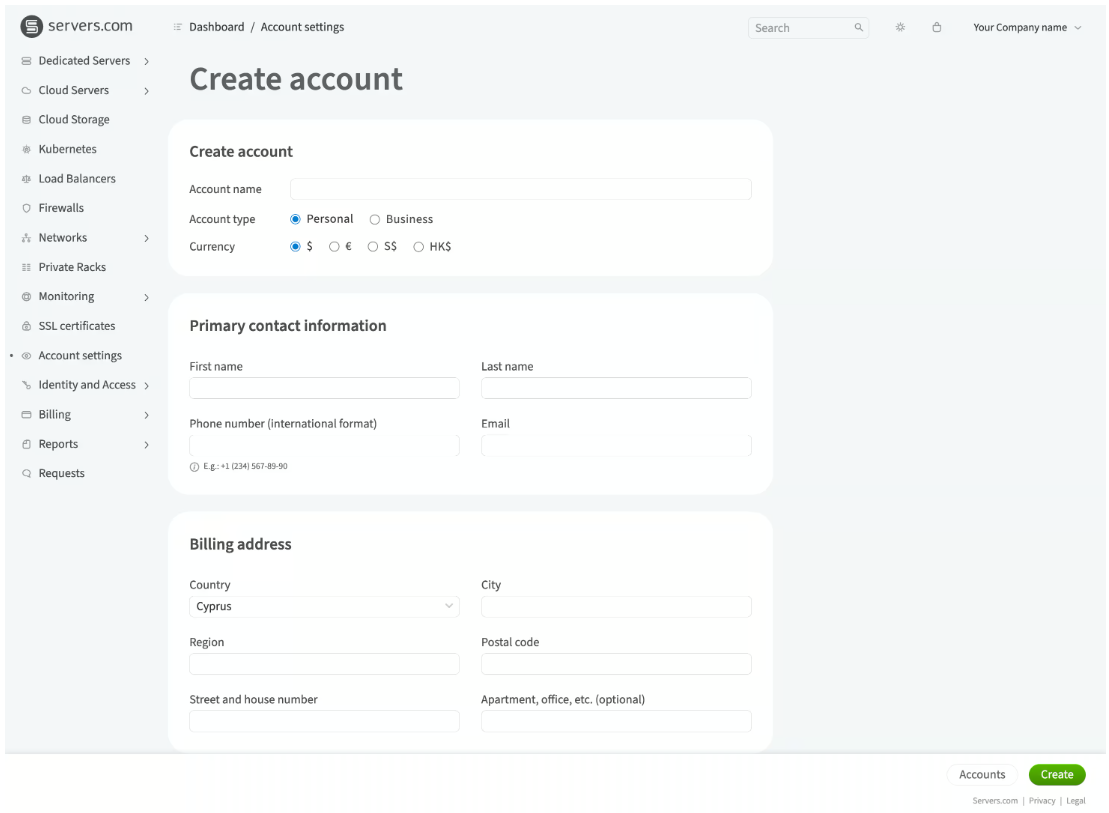Screen dimensions: 1109x813
Task: Click the sidebar collapse icon beside Dashboard
Action: click(177, 28)
